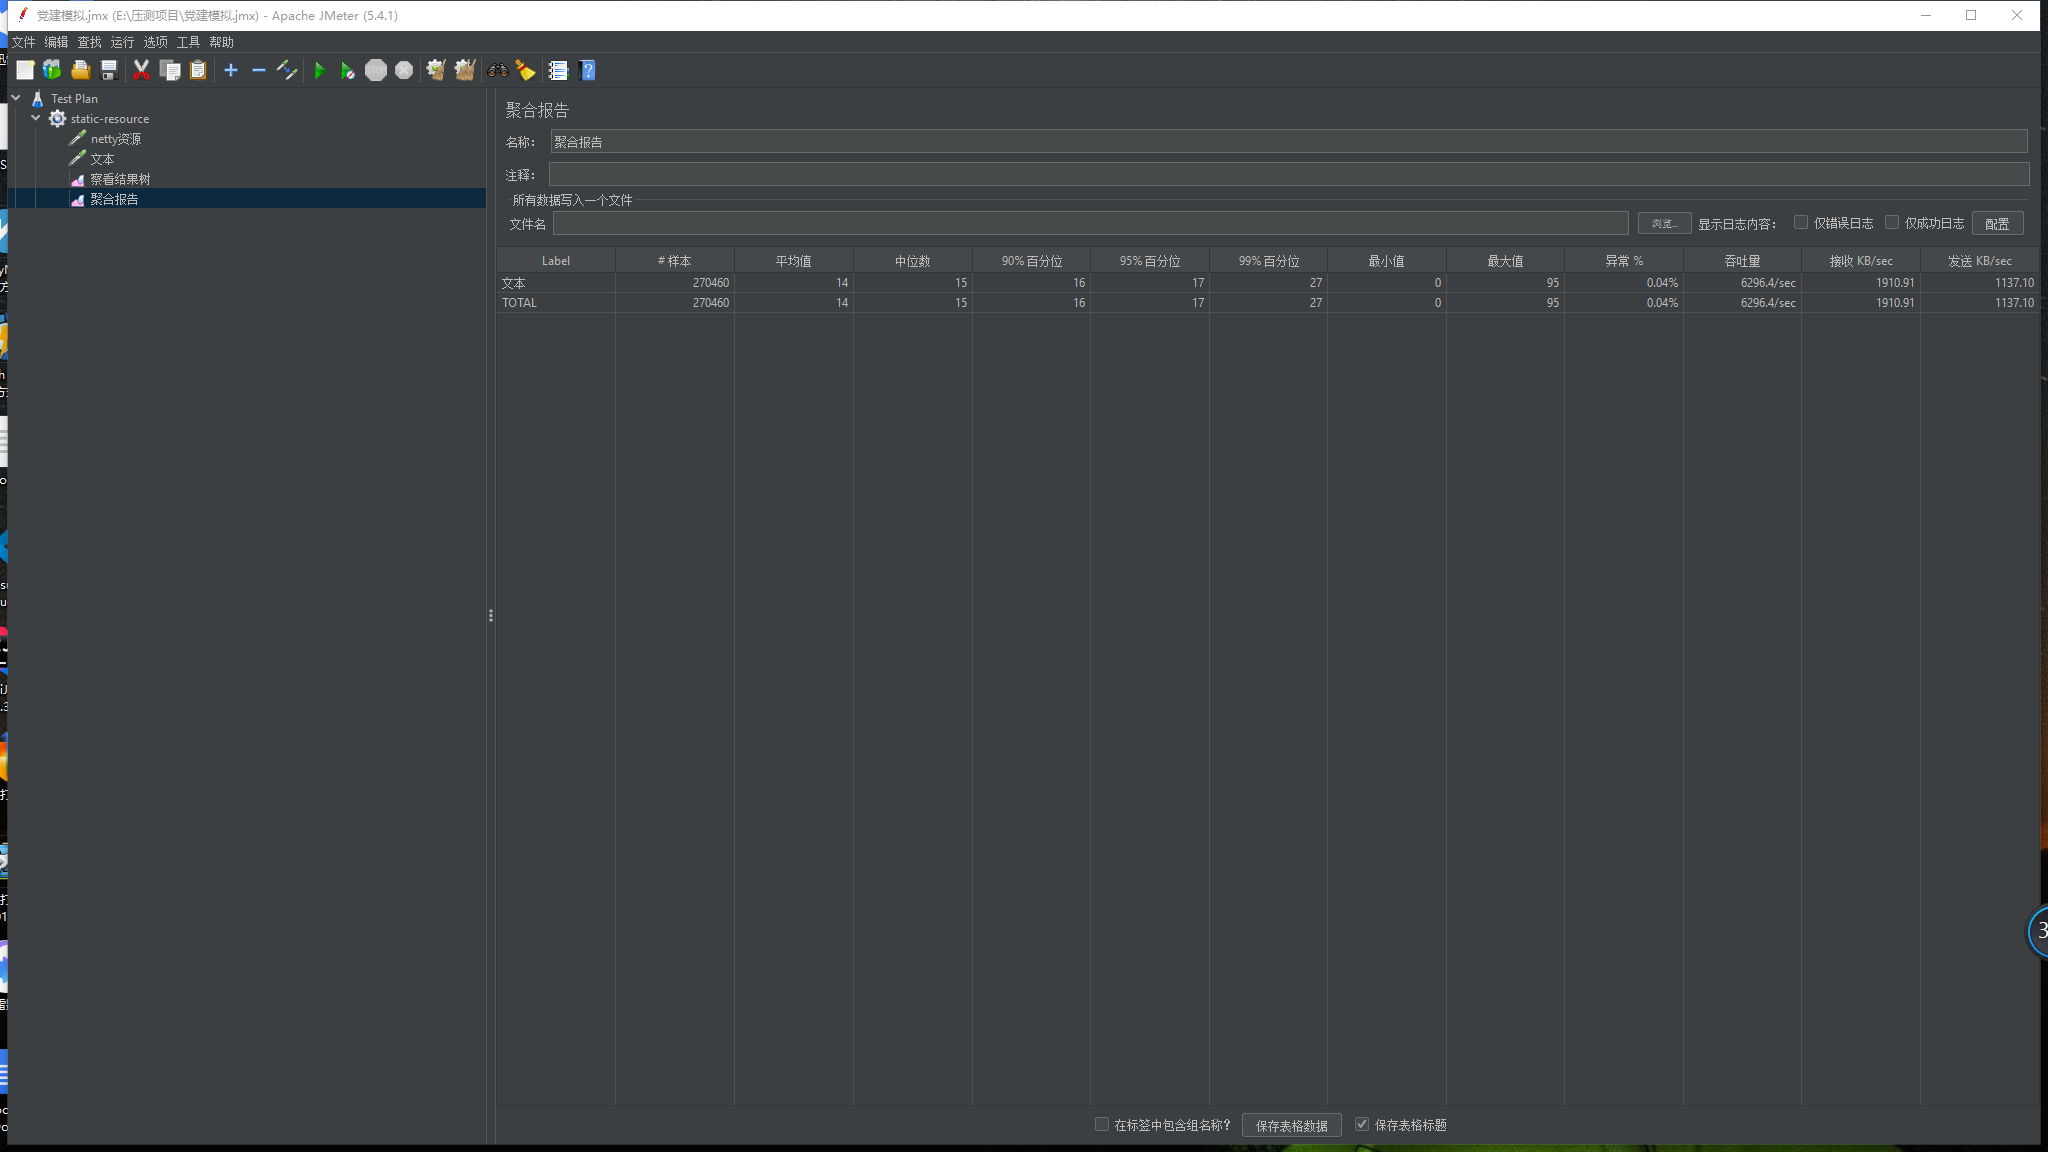Click the 平均值 column header
Viewport: 2048px width, 1152px height.
[793, 261]
